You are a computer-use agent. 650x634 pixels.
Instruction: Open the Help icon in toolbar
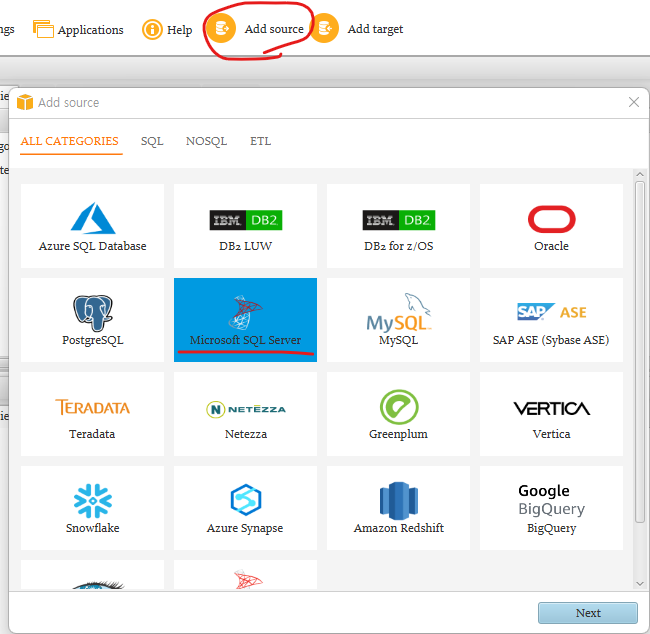coord(152,29)
